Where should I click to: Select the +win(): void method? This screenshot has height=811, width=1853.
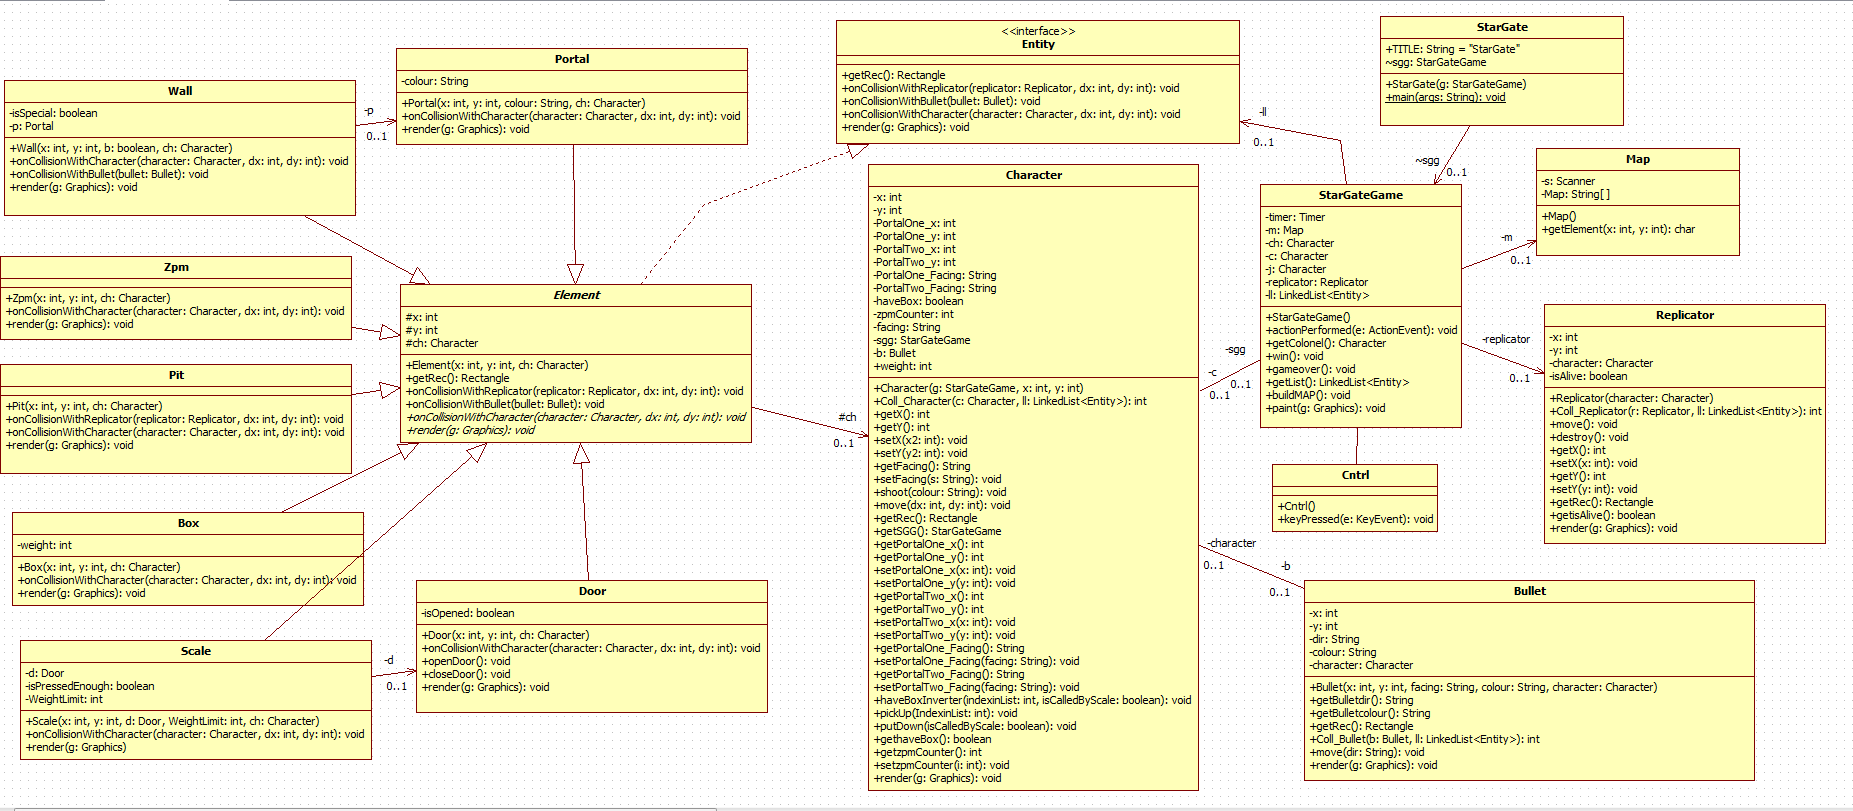pos(1294,356)
